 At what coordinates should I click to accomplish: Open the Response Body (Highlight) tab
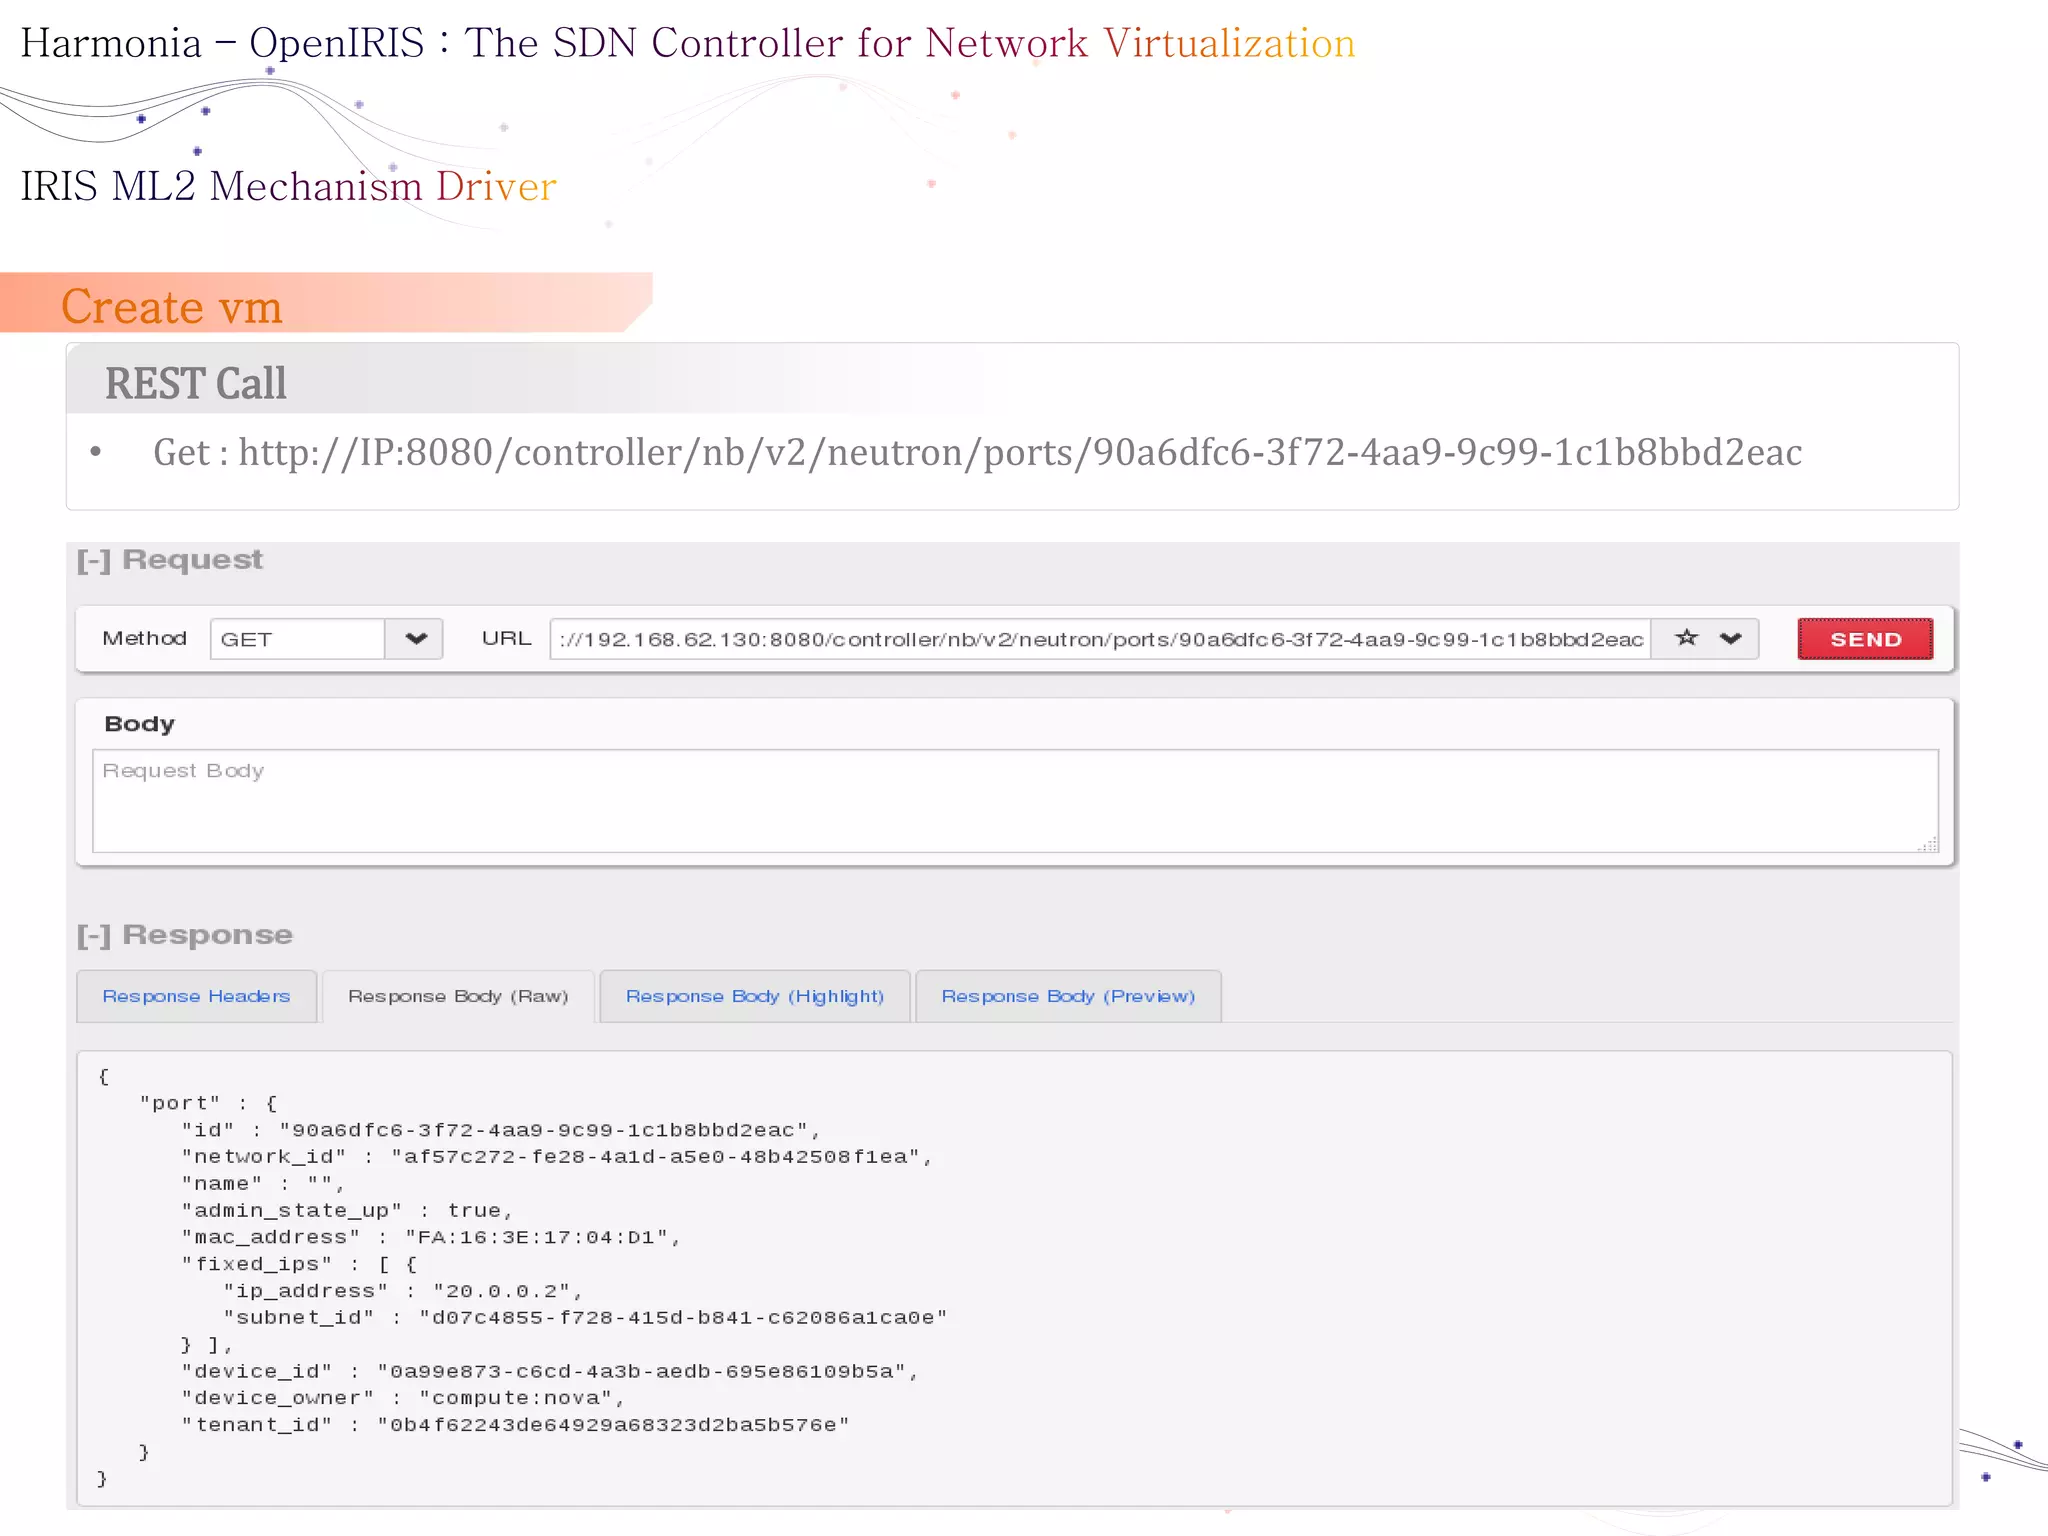[754, 996]
